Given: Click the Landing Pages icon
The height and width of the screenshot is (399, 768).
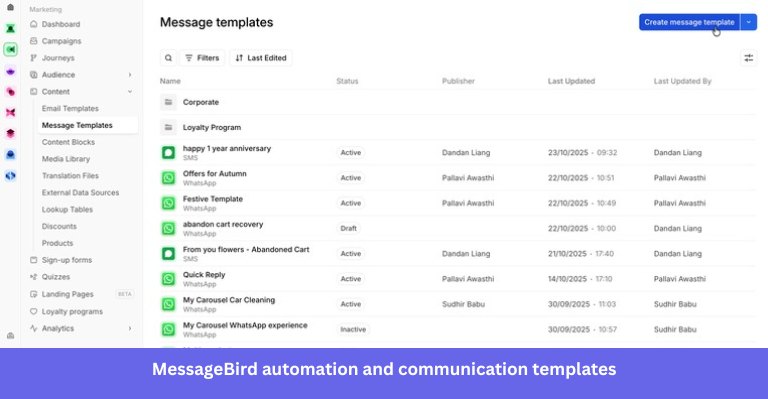Looking at the screenshot, I should [33, 294].
